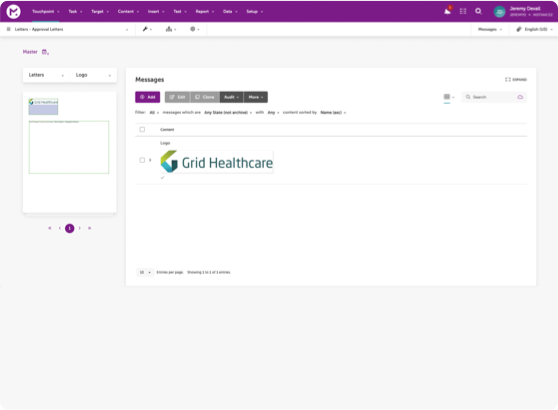Image resolution: width=558 pixels, height=410 pixels.
Task: Open the Touchpoint menu
Action: click(46, 11)
